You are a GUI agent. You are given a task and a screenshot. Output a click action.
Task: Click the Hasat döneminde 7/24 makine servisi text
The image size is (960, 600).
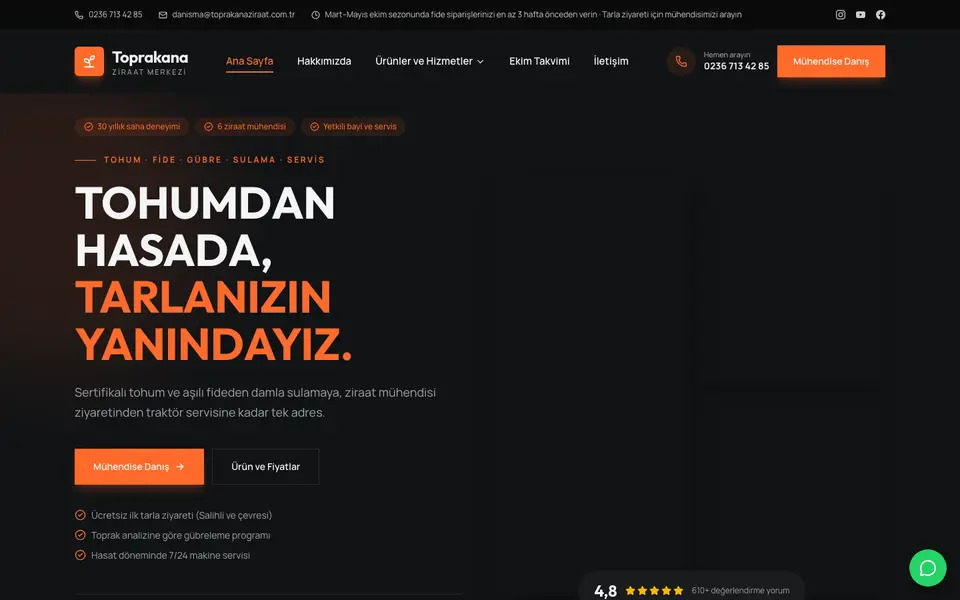tap(170, 555)
